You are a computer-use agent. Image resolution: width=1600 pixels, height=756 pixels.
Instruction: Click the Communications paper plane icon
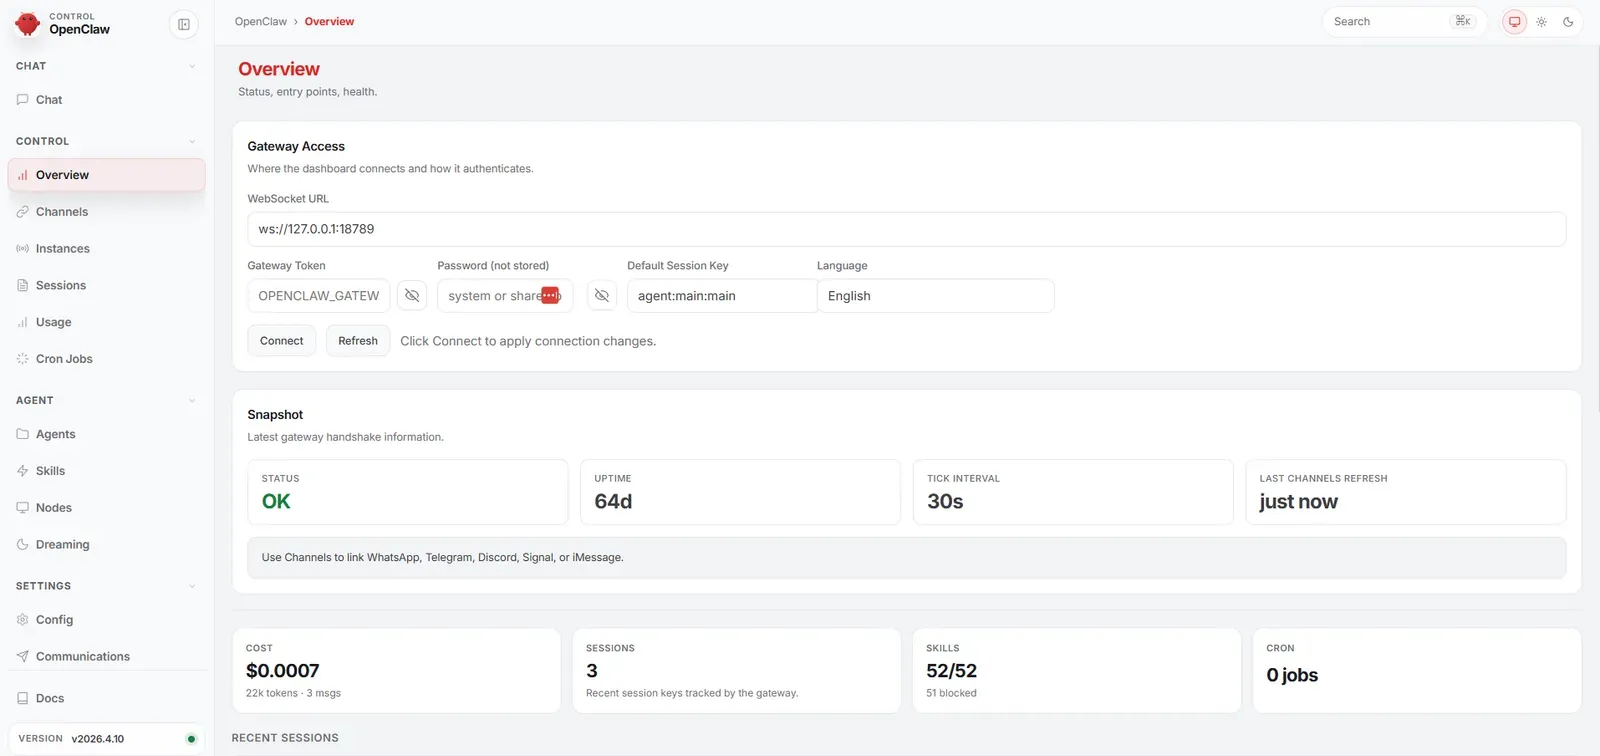[x=22, y=657]
